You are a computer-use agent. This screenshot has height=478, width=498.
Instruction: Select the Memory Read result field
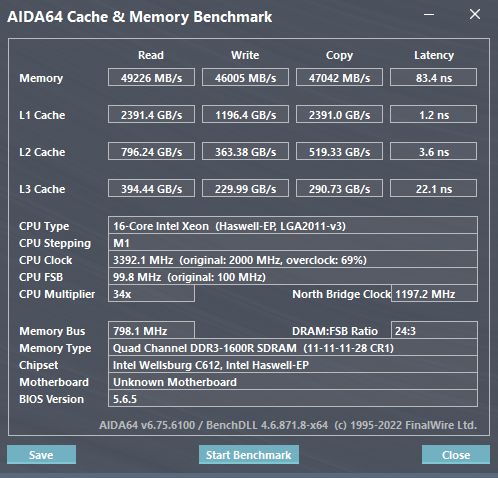pos(151,77)
